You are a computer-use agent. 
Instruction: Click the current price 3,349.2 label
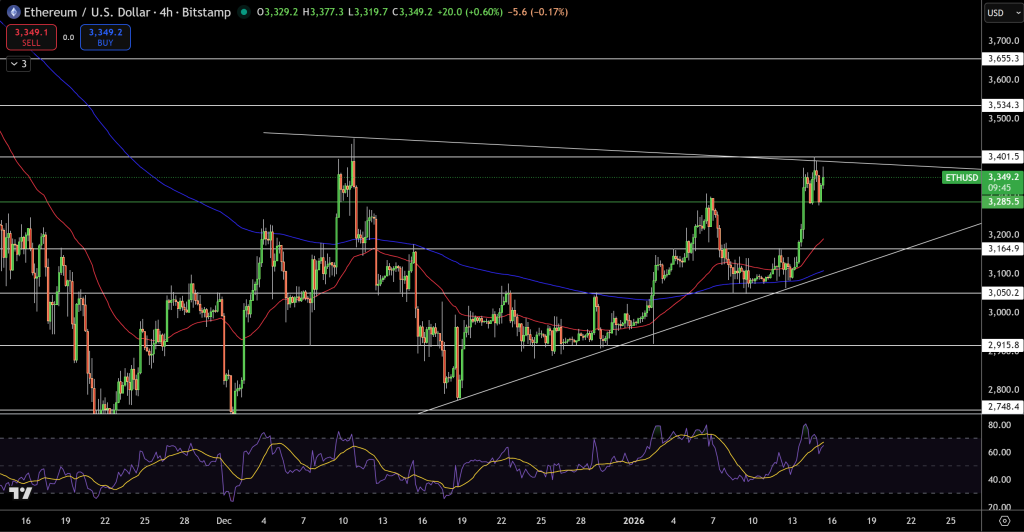(1002, 177)
